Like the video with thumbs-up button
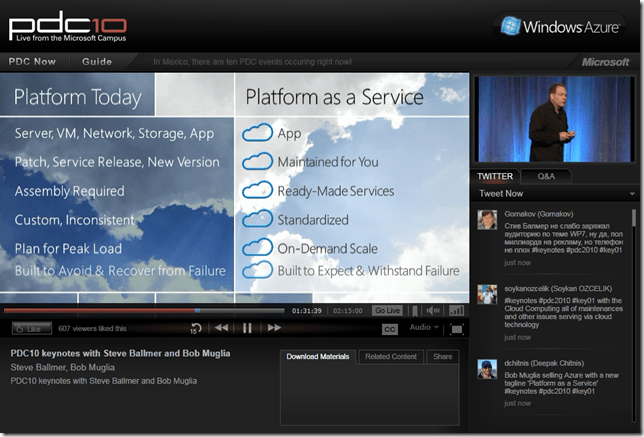 pos(32,328)
